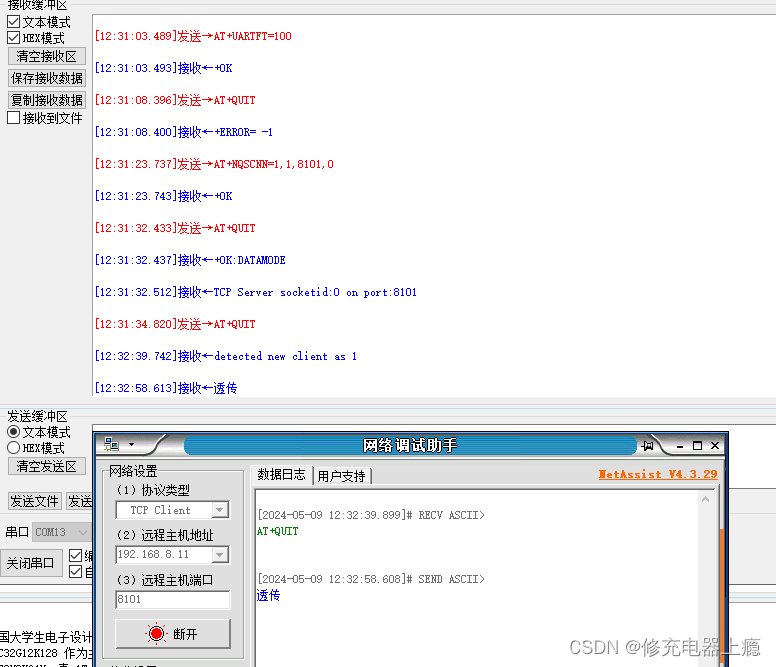Open NetAssist V4.3.29 link

658,474
